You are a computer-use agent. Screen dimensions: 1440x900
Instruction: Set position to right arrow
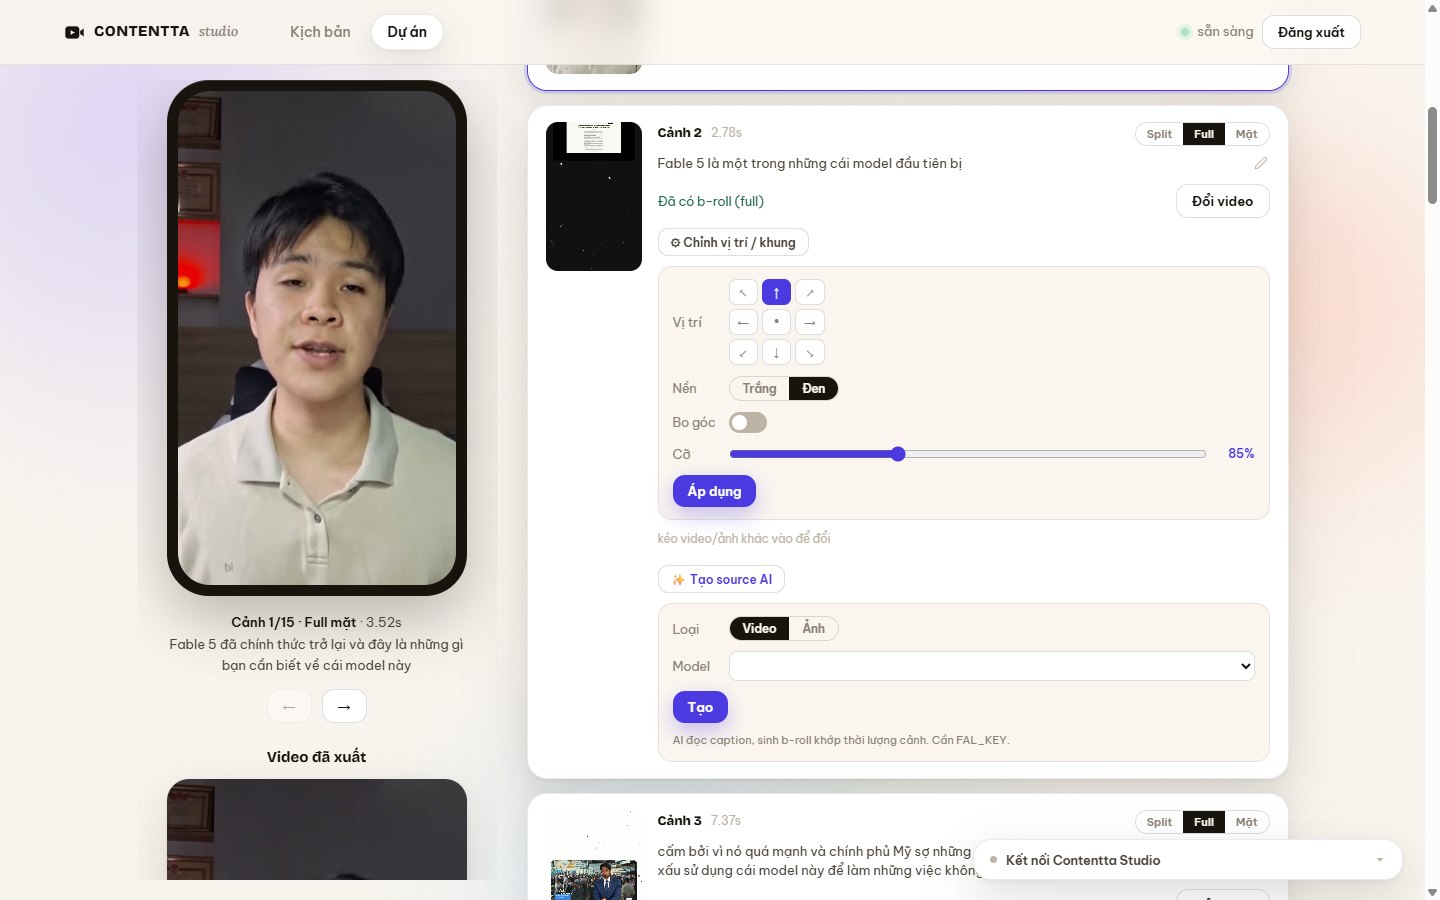(810, 322)
